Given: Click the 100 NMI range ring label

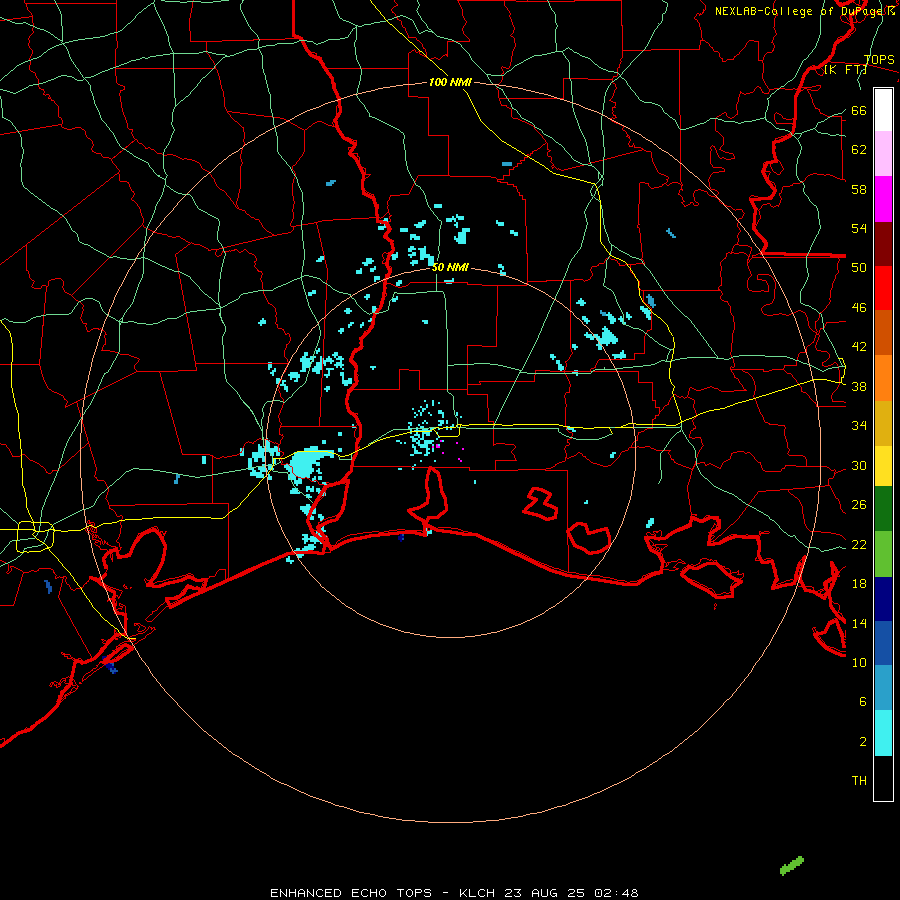Looking at the screenshot, I should (x=450, y=82).
